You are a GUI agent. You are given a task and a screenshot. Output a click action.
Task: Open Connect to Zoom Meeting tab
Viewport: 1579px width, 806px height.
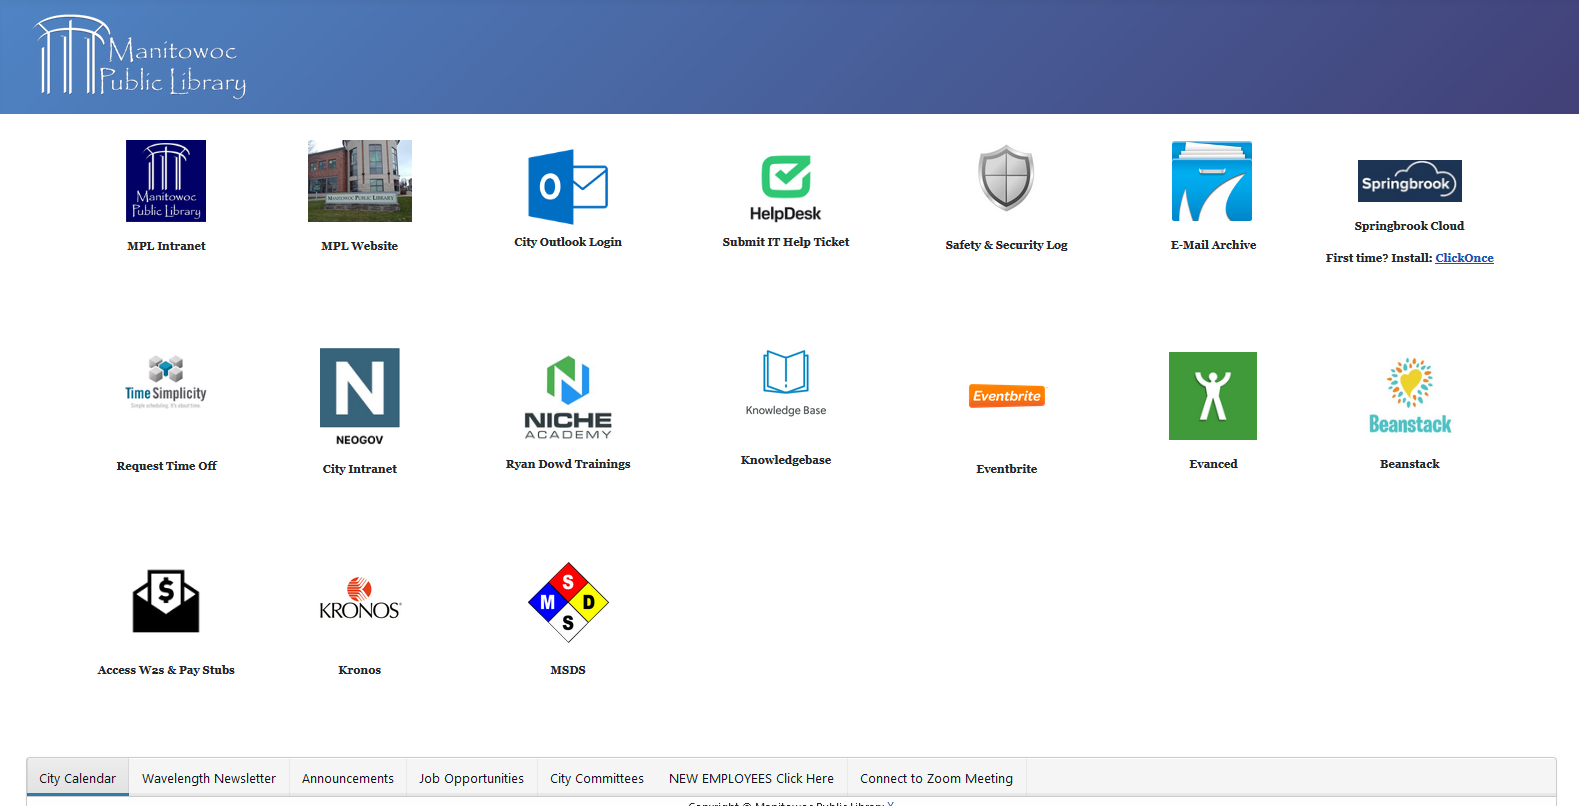(x=936, y=778)
